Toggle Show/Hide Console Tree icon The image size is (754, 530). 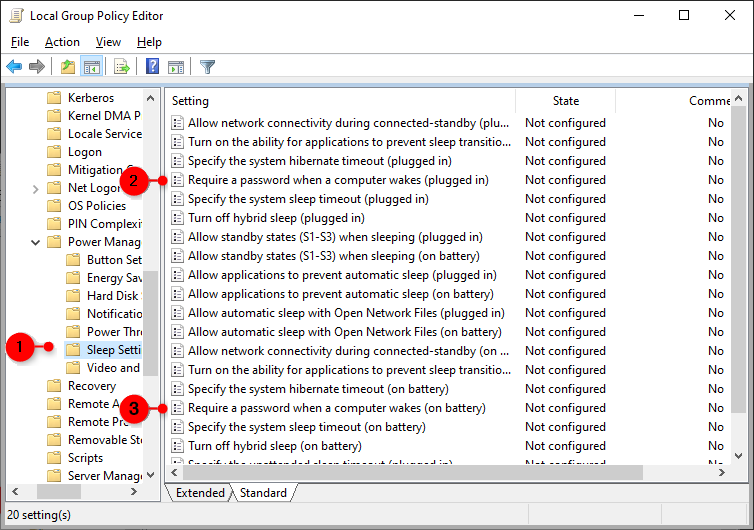(x=91, y=67)
